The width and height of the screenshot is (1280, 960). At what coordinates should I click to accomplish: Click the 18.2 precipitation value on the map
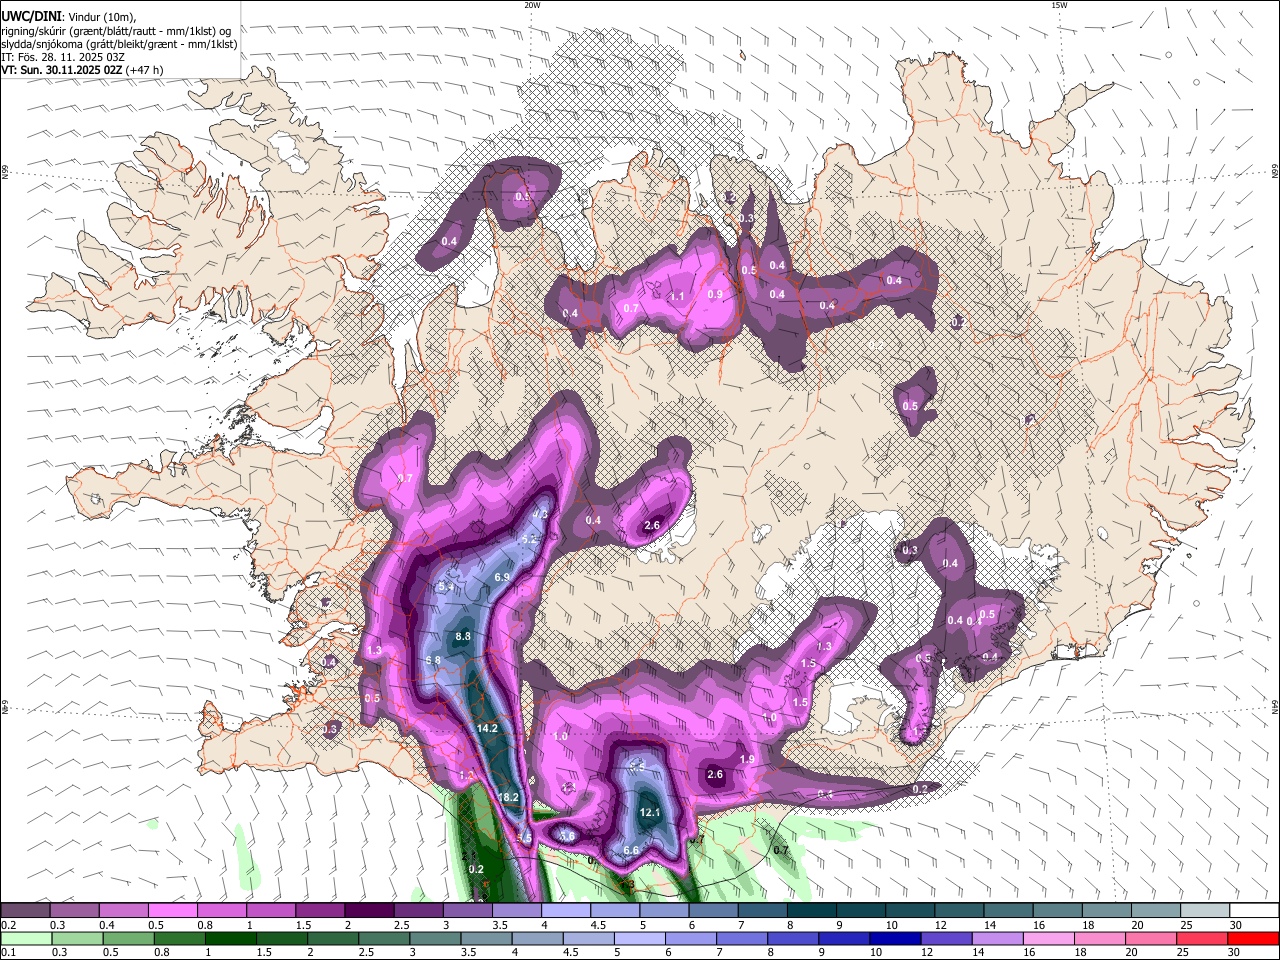point(508,797)
